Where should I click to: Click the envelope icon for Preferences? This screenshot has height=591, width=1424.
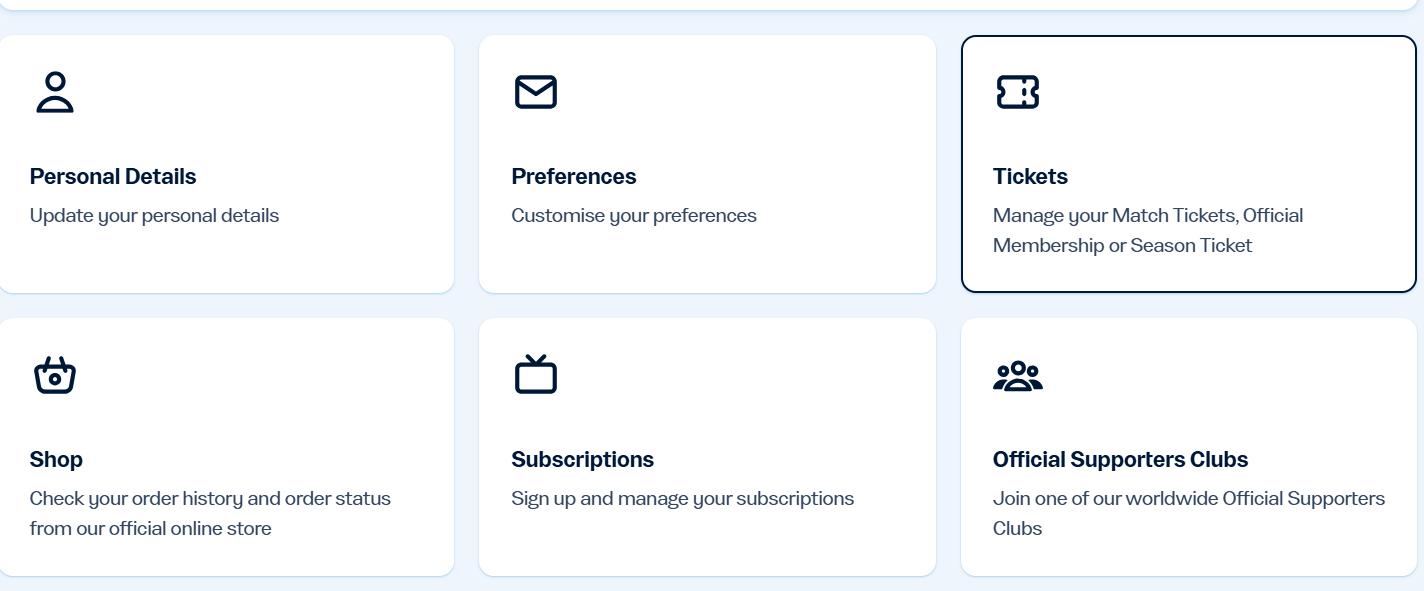[x=536, y=92]
